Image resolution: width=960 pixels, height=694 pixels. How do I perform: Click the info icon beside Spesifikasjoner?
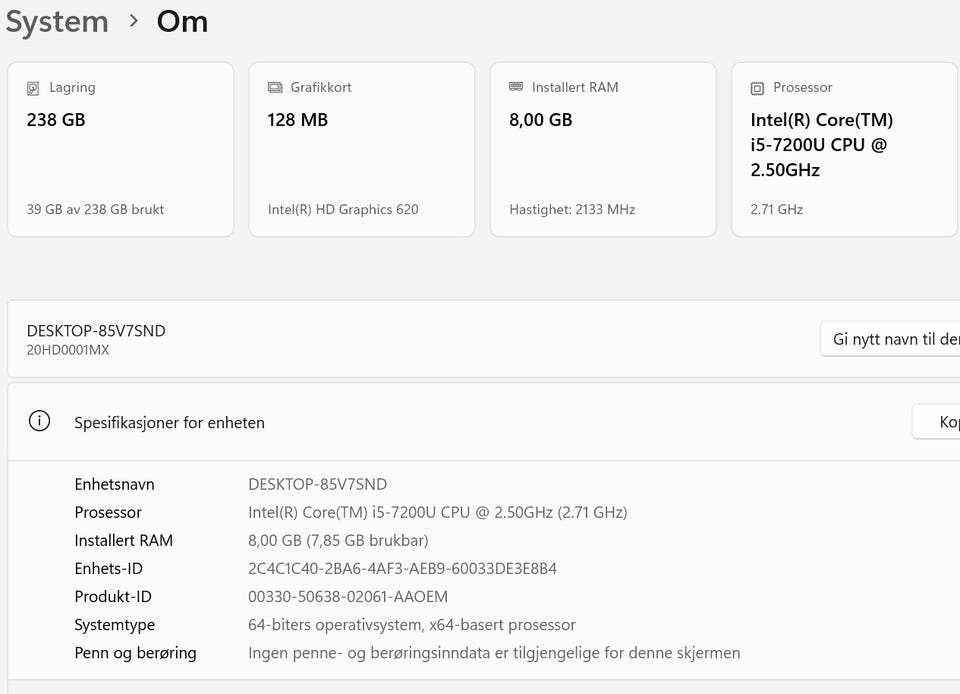click(x=39, y=422)
